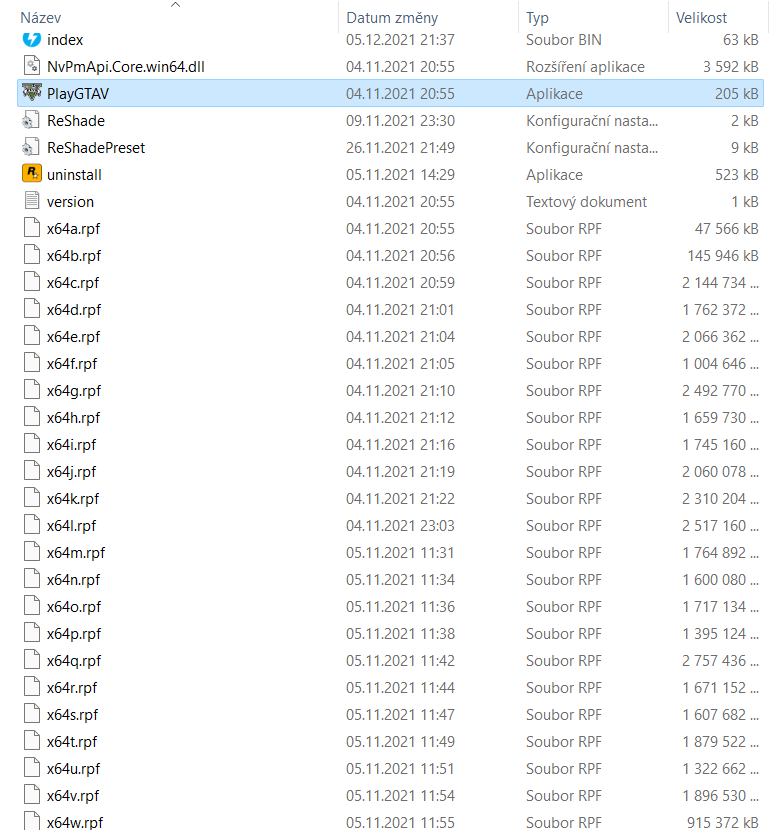The image size is (779, 837).
Task: Click the version text document icon
Action: click(x=32, y=201)
